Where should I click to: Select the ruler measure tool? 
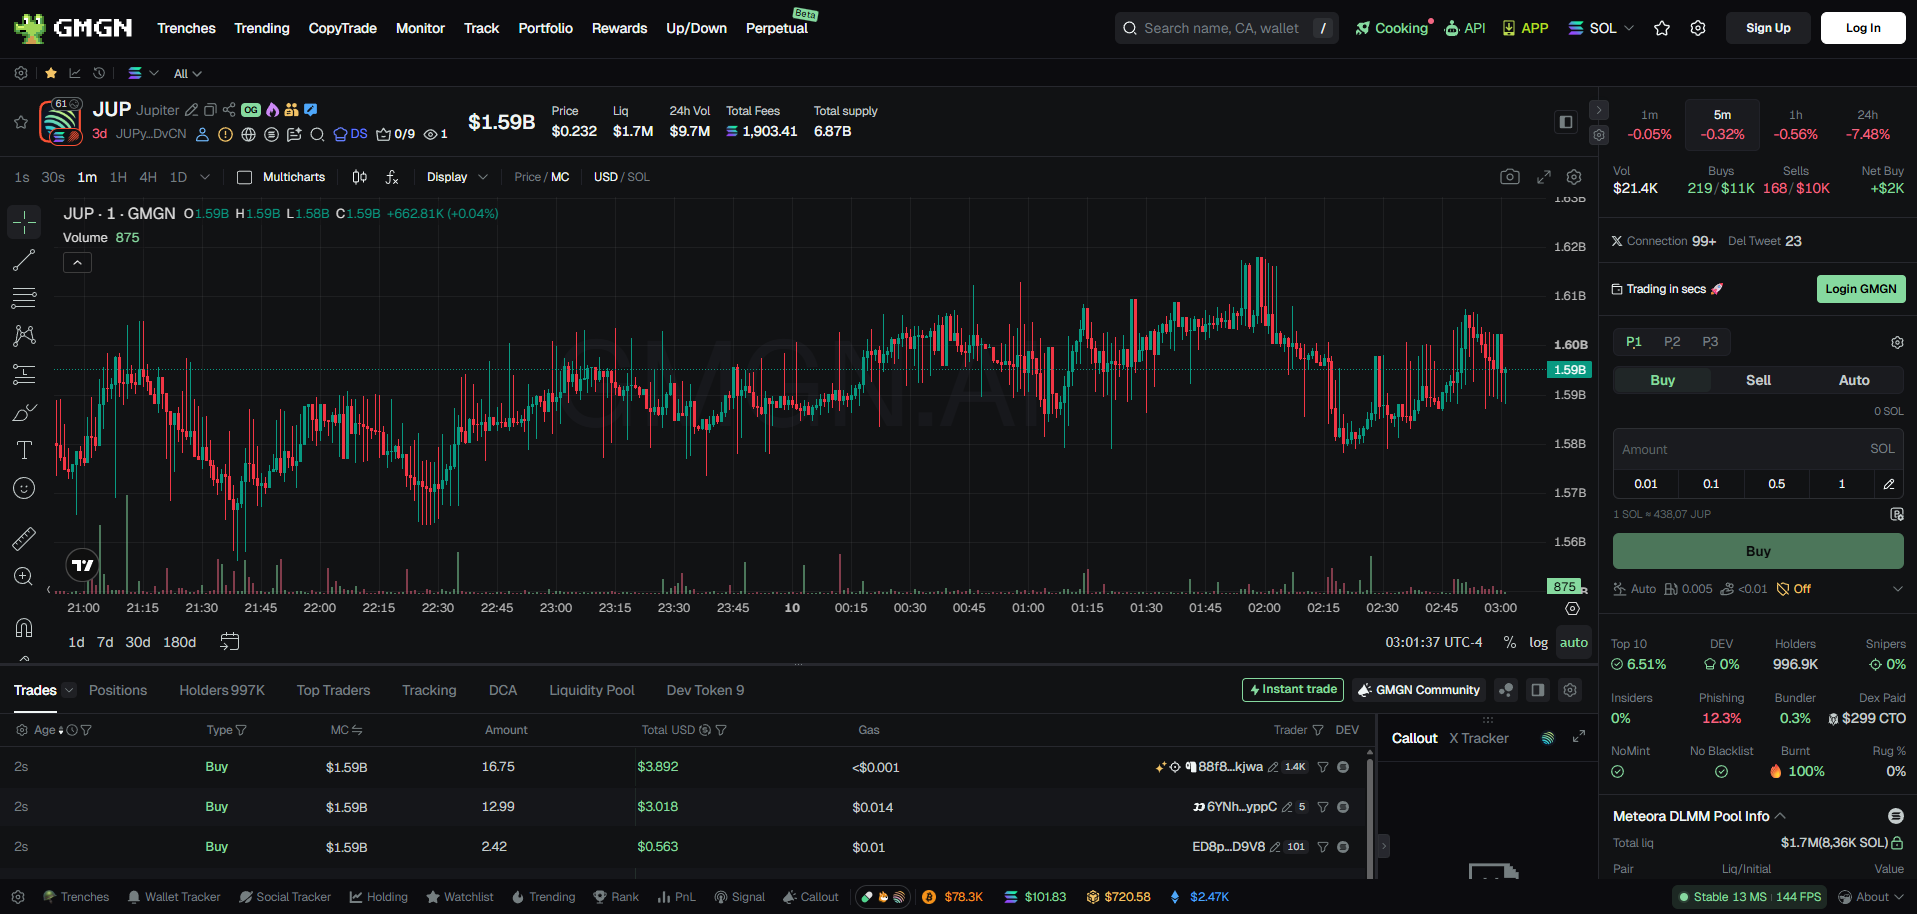pyautogui.click(x=24, y=539)
